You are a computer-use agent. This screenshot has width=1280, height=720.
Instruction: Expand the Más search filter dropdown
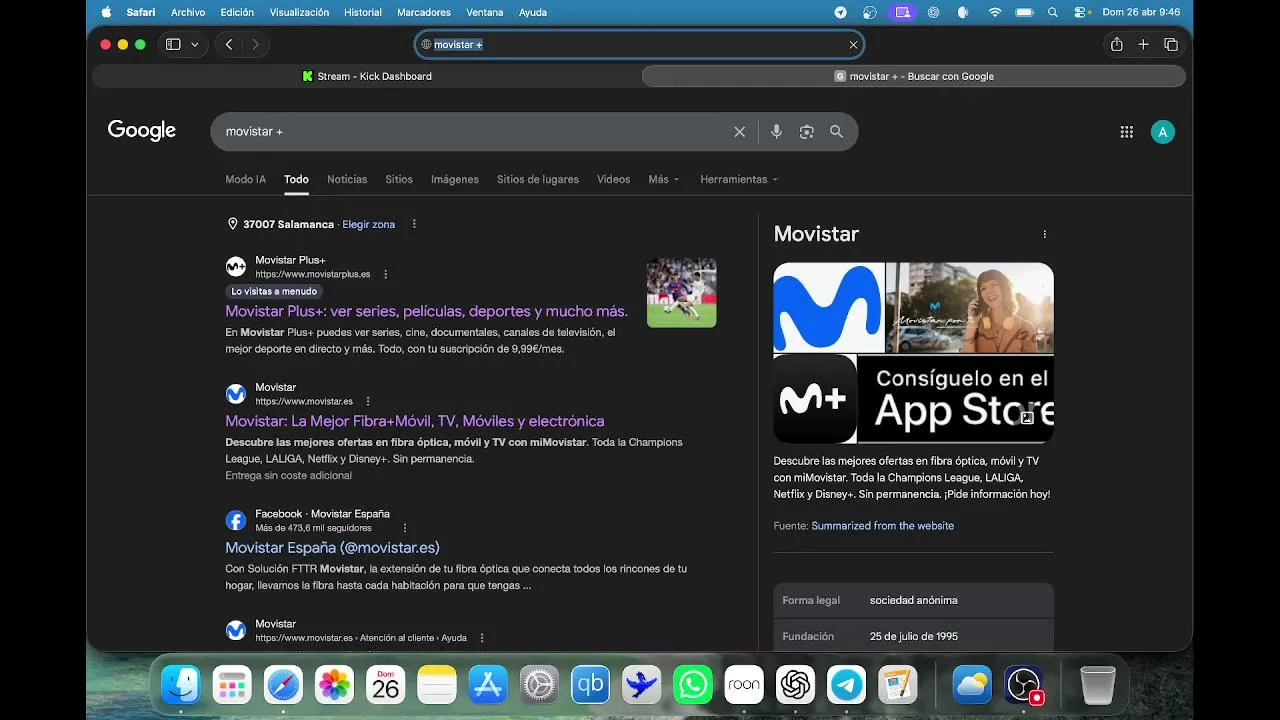tap(663, 180)
